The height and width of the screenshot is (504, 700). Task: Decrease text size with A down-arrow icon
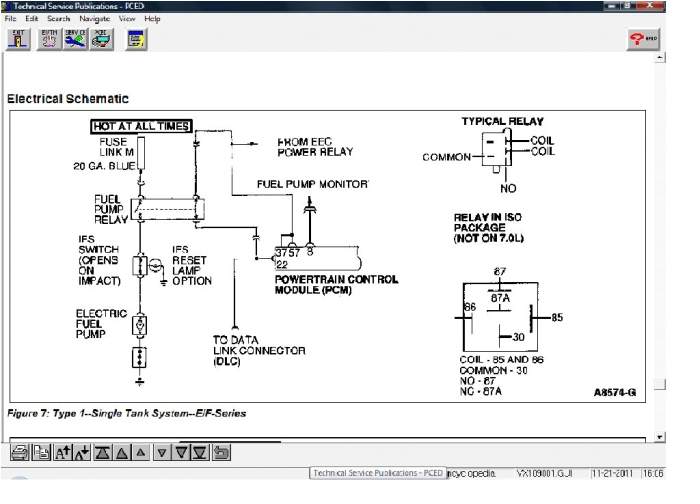[82, 453]
